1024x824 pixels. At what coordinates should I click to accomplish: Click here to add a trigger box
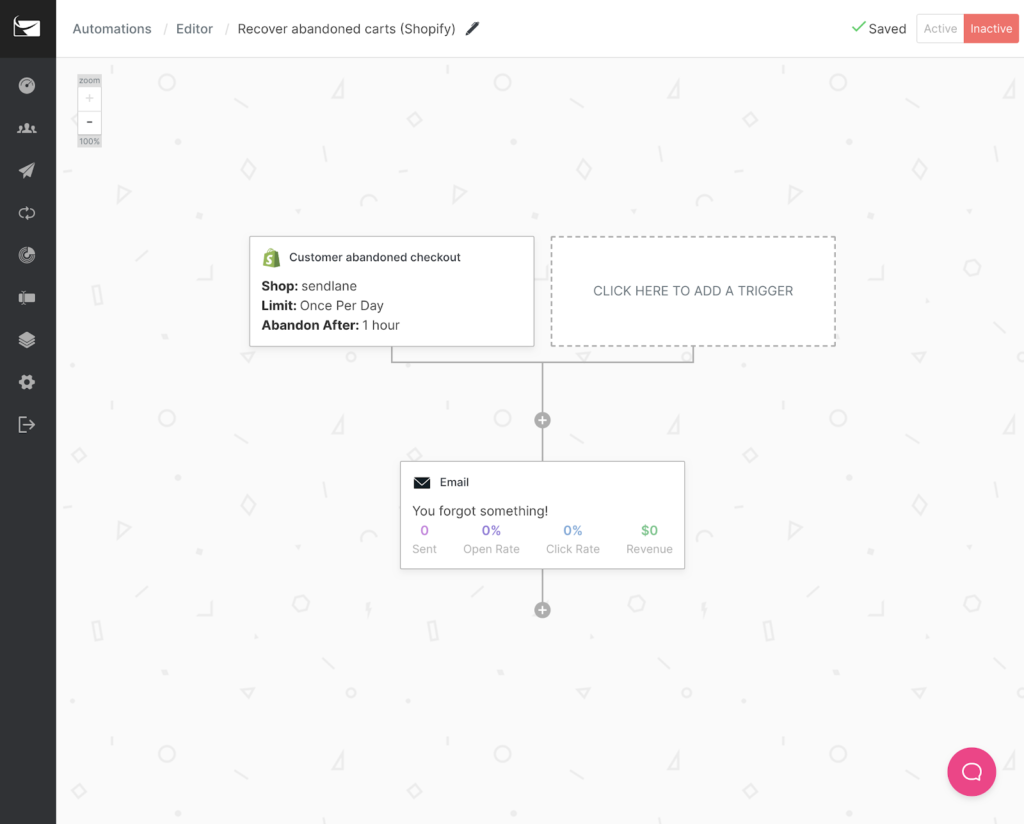(x=693, y=291)
